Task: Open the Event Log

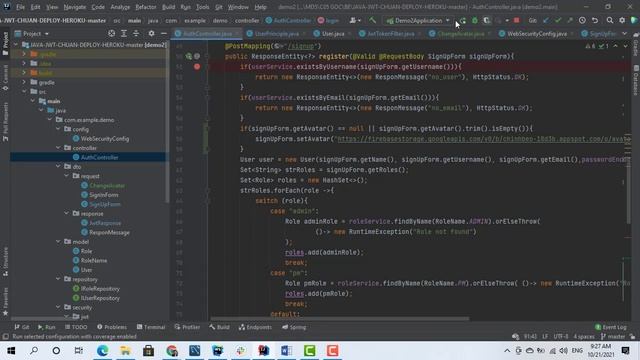Action: click(611, 327)
